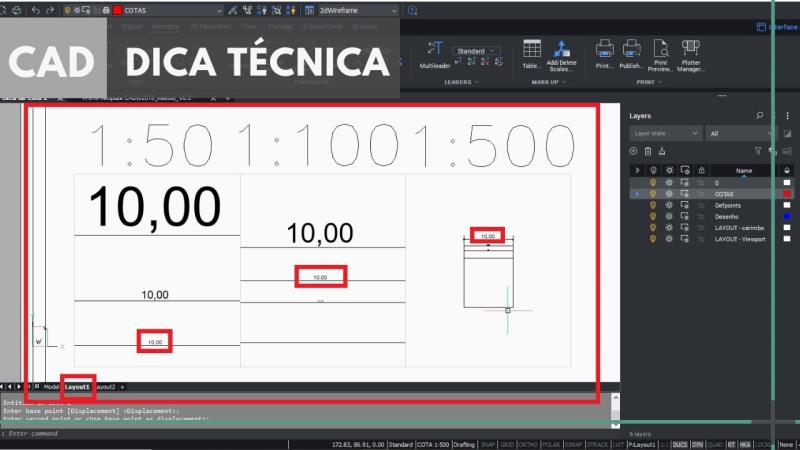Viewport: 800px width, 450px height.
Task: Toggle ESNAP in the status bar
Action: tap(573, 445)
